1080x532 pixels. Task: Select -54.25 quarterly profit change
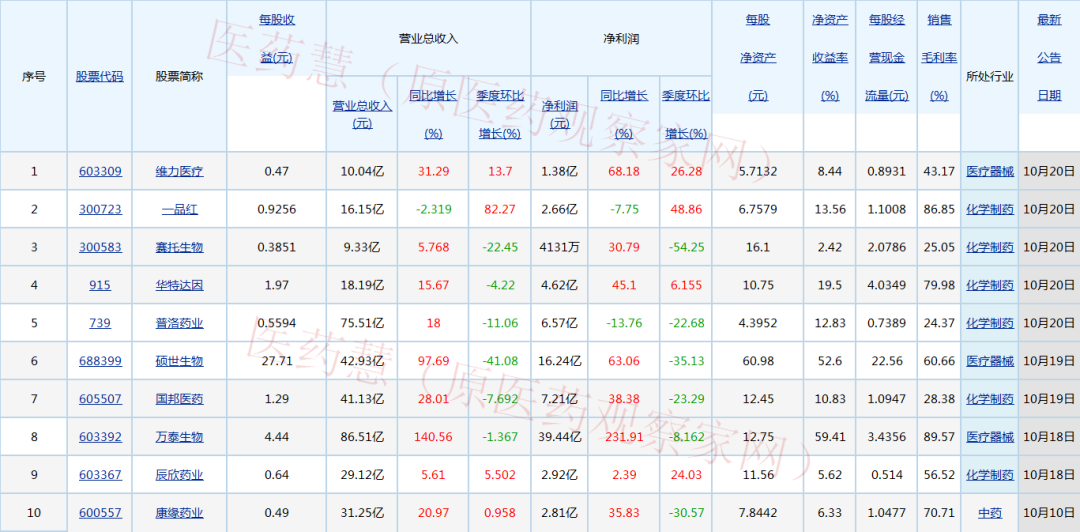click(685, 247)
